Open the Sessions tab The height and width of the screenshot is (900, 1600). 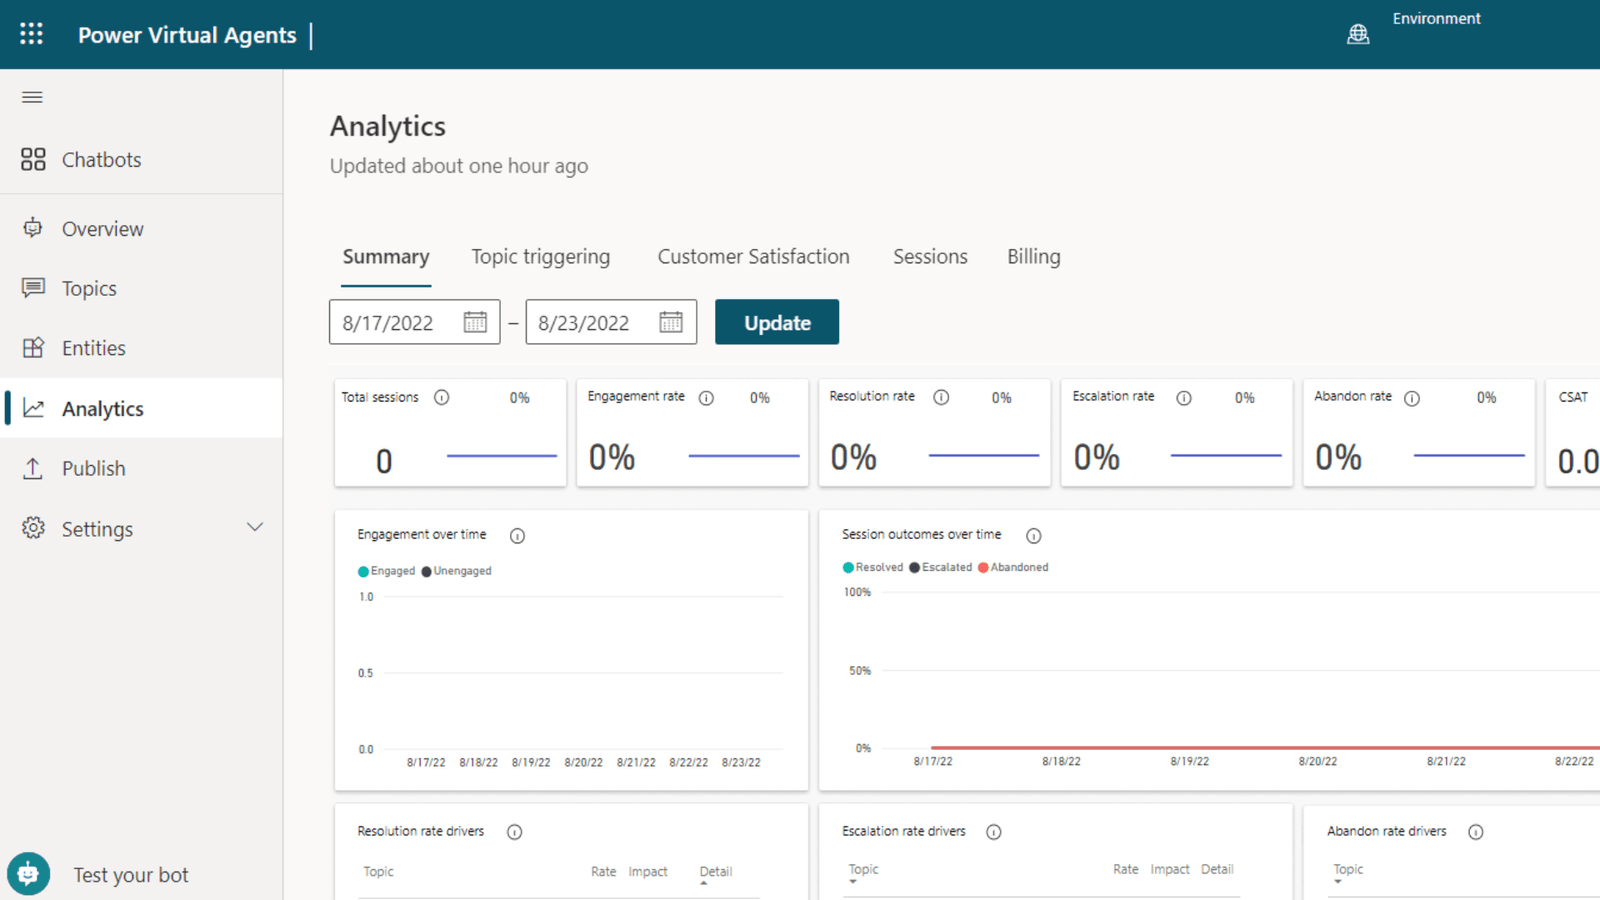point(930,257)
